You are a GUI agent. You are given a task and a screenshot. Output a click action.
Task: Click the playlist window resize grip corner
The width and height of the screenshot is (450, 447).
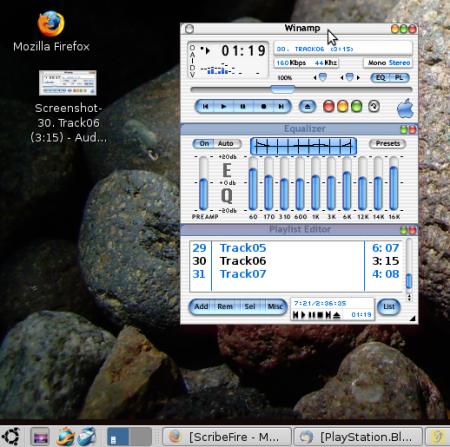click(x=413, y=319)
